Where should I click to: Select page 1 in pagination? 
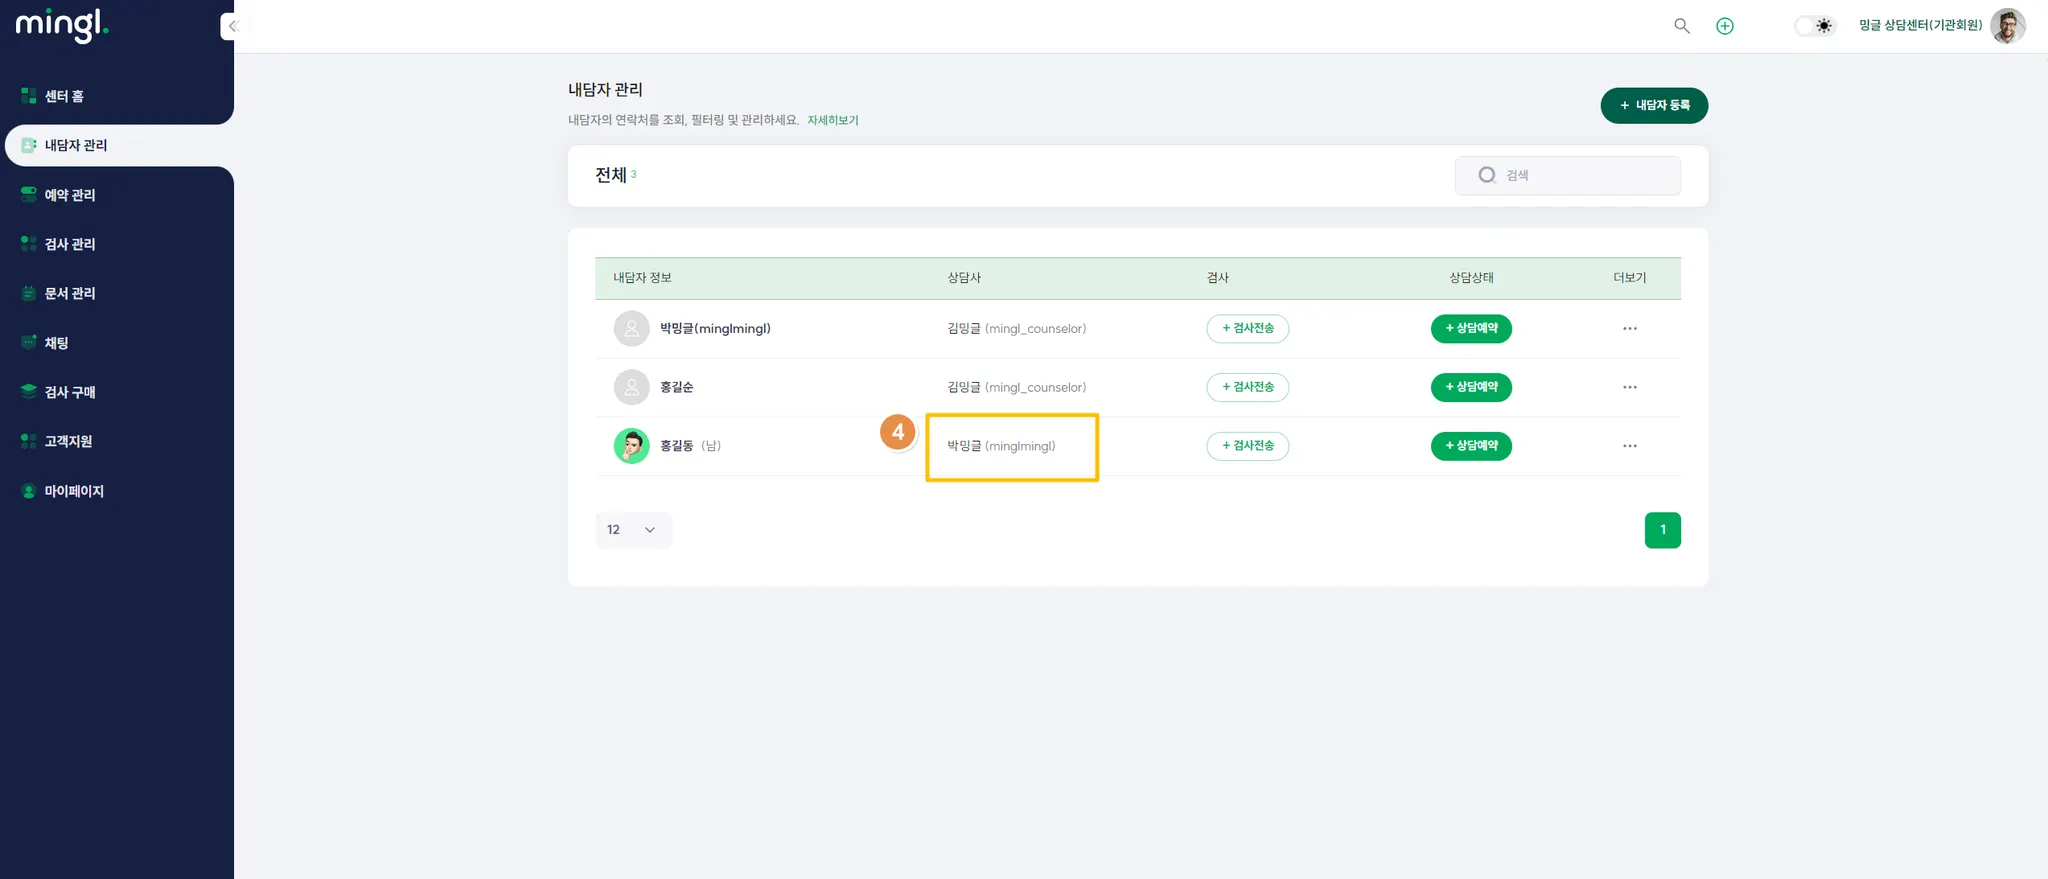click(x=1662, y=530)
